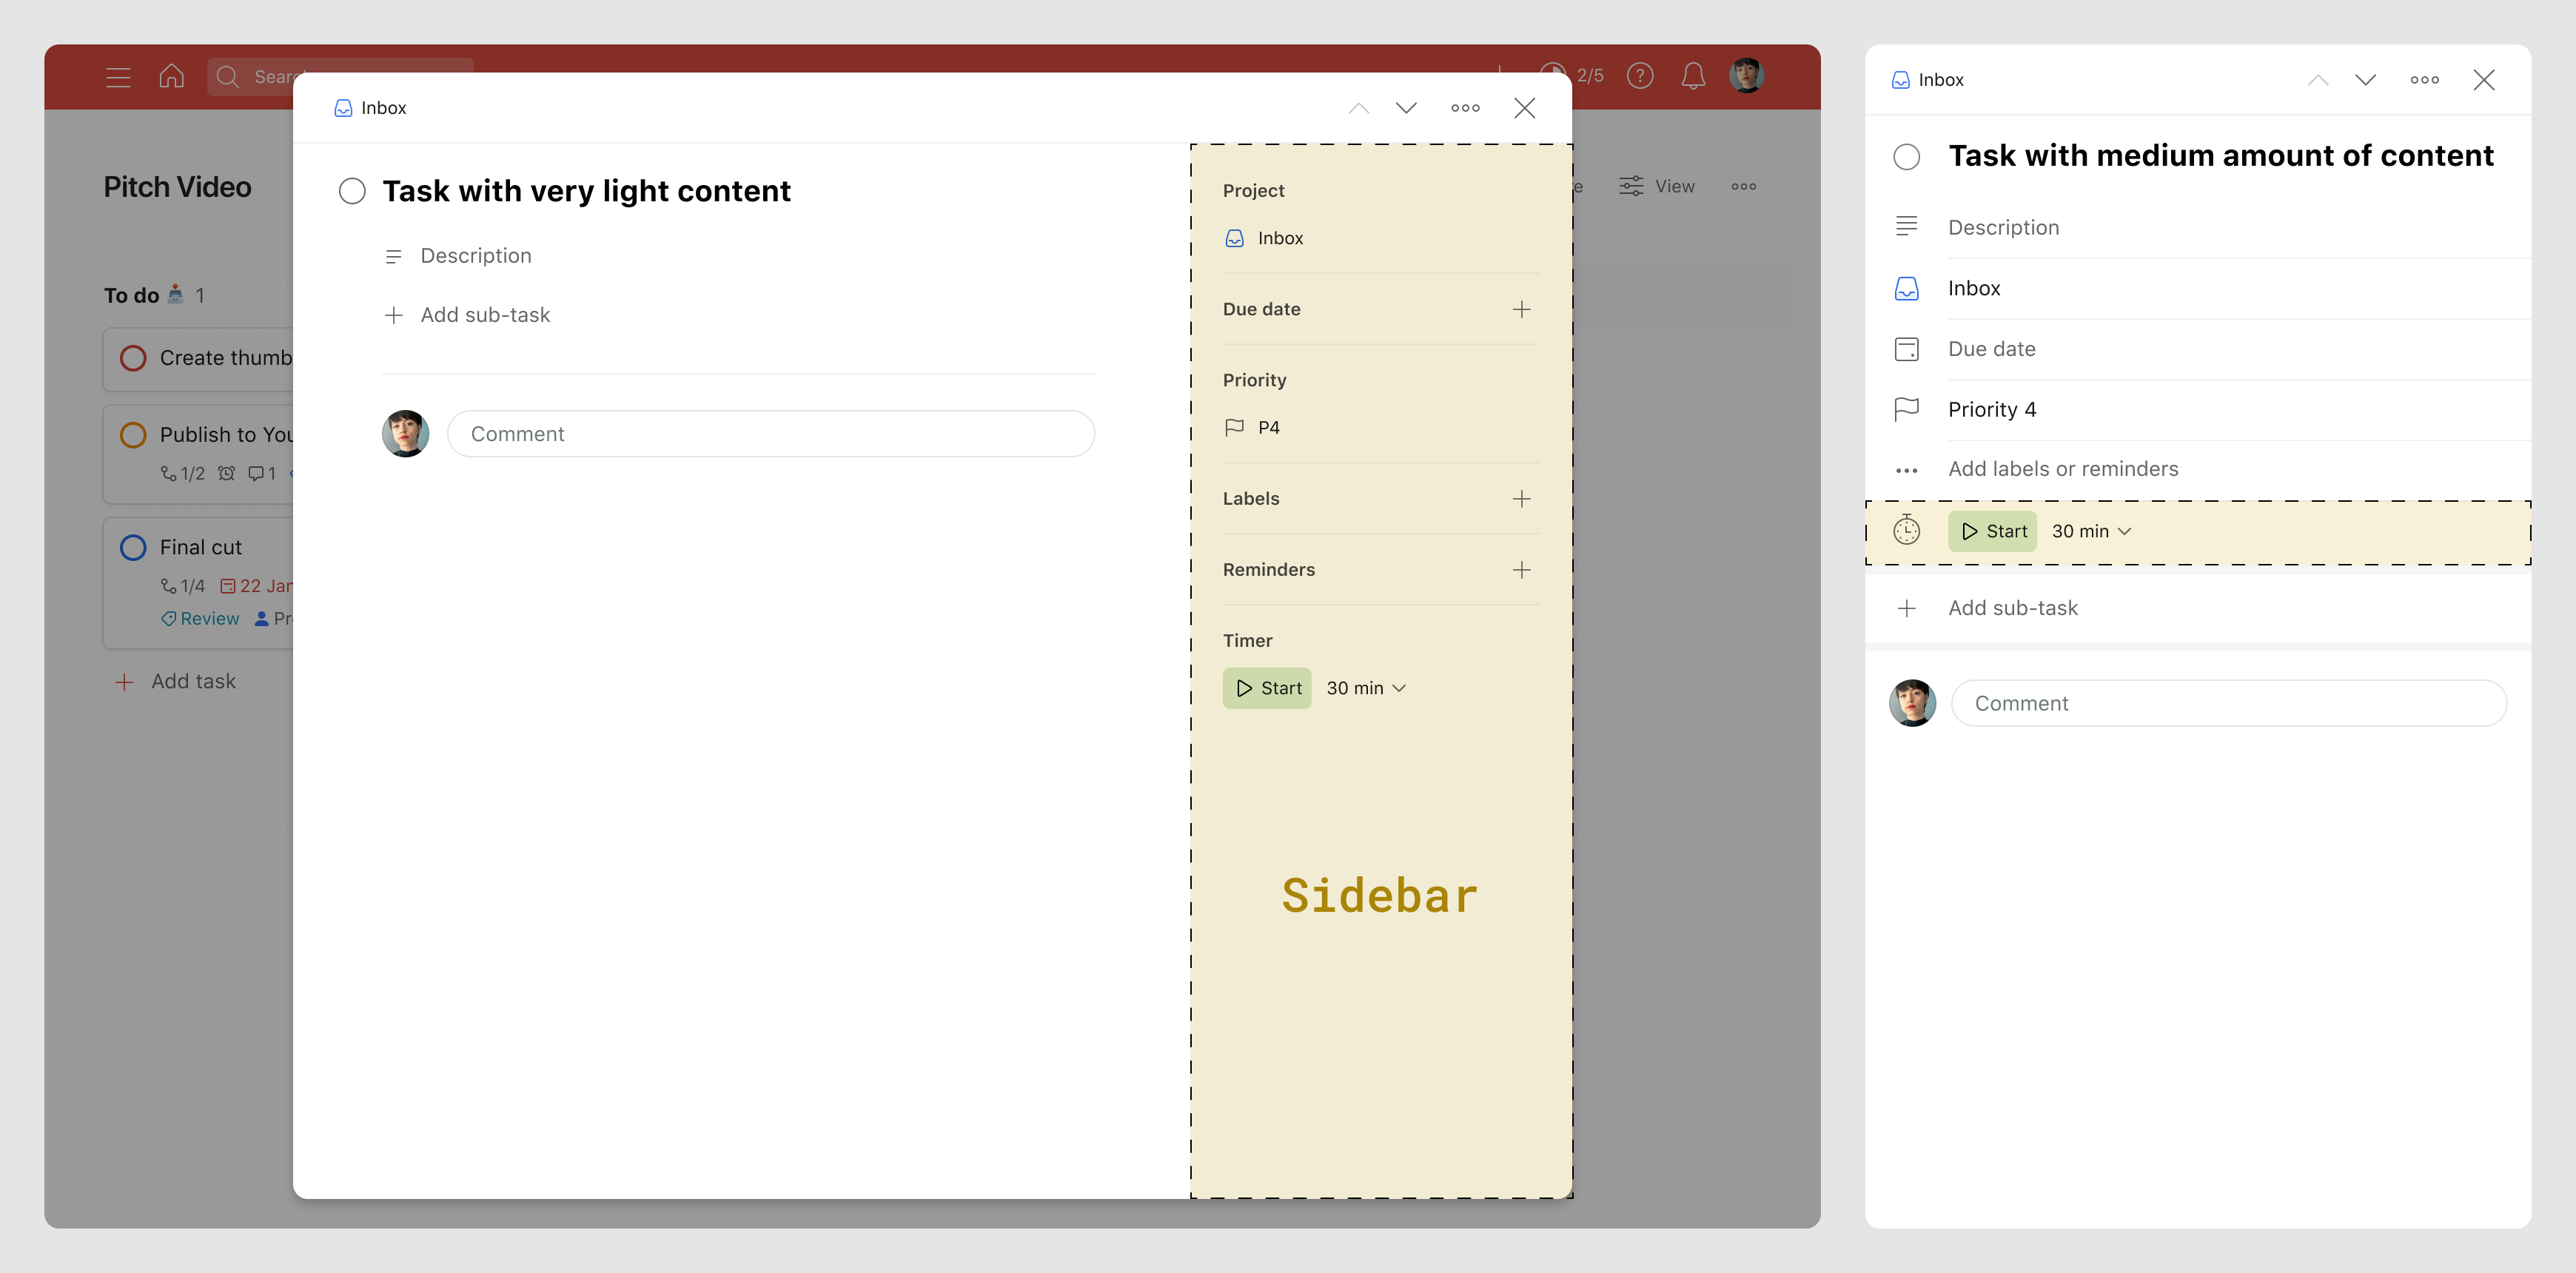Click the flag icon beside Priority 4
Image resolution: width=2576 pixels, height=1273 pixels.
[x=1907, y=409]
